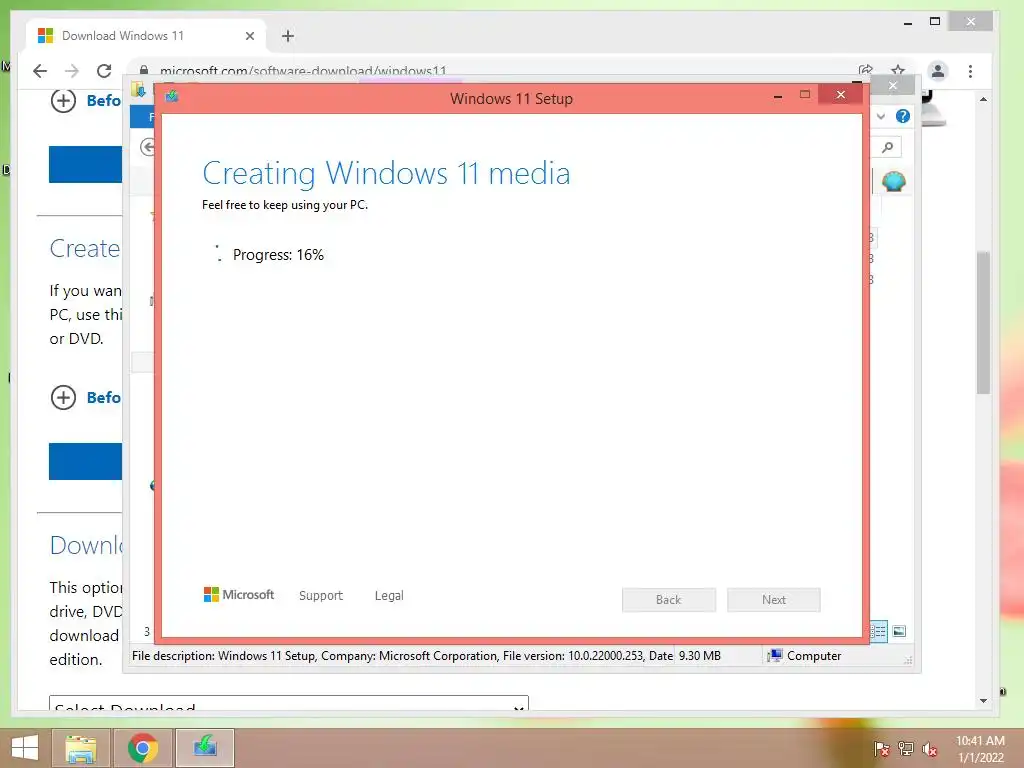1024x768 pixels.
Task: Open the Action Center flag tray icon
Action: point(881,748)
